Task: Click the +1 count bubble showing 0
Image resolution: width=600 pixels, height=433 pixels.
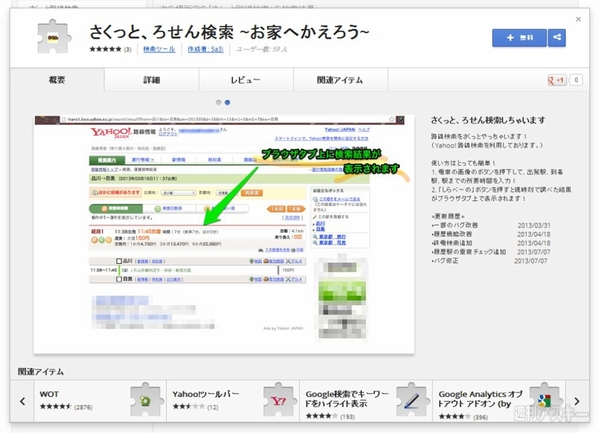Action: pyautogui.click(x=576, y=80)
